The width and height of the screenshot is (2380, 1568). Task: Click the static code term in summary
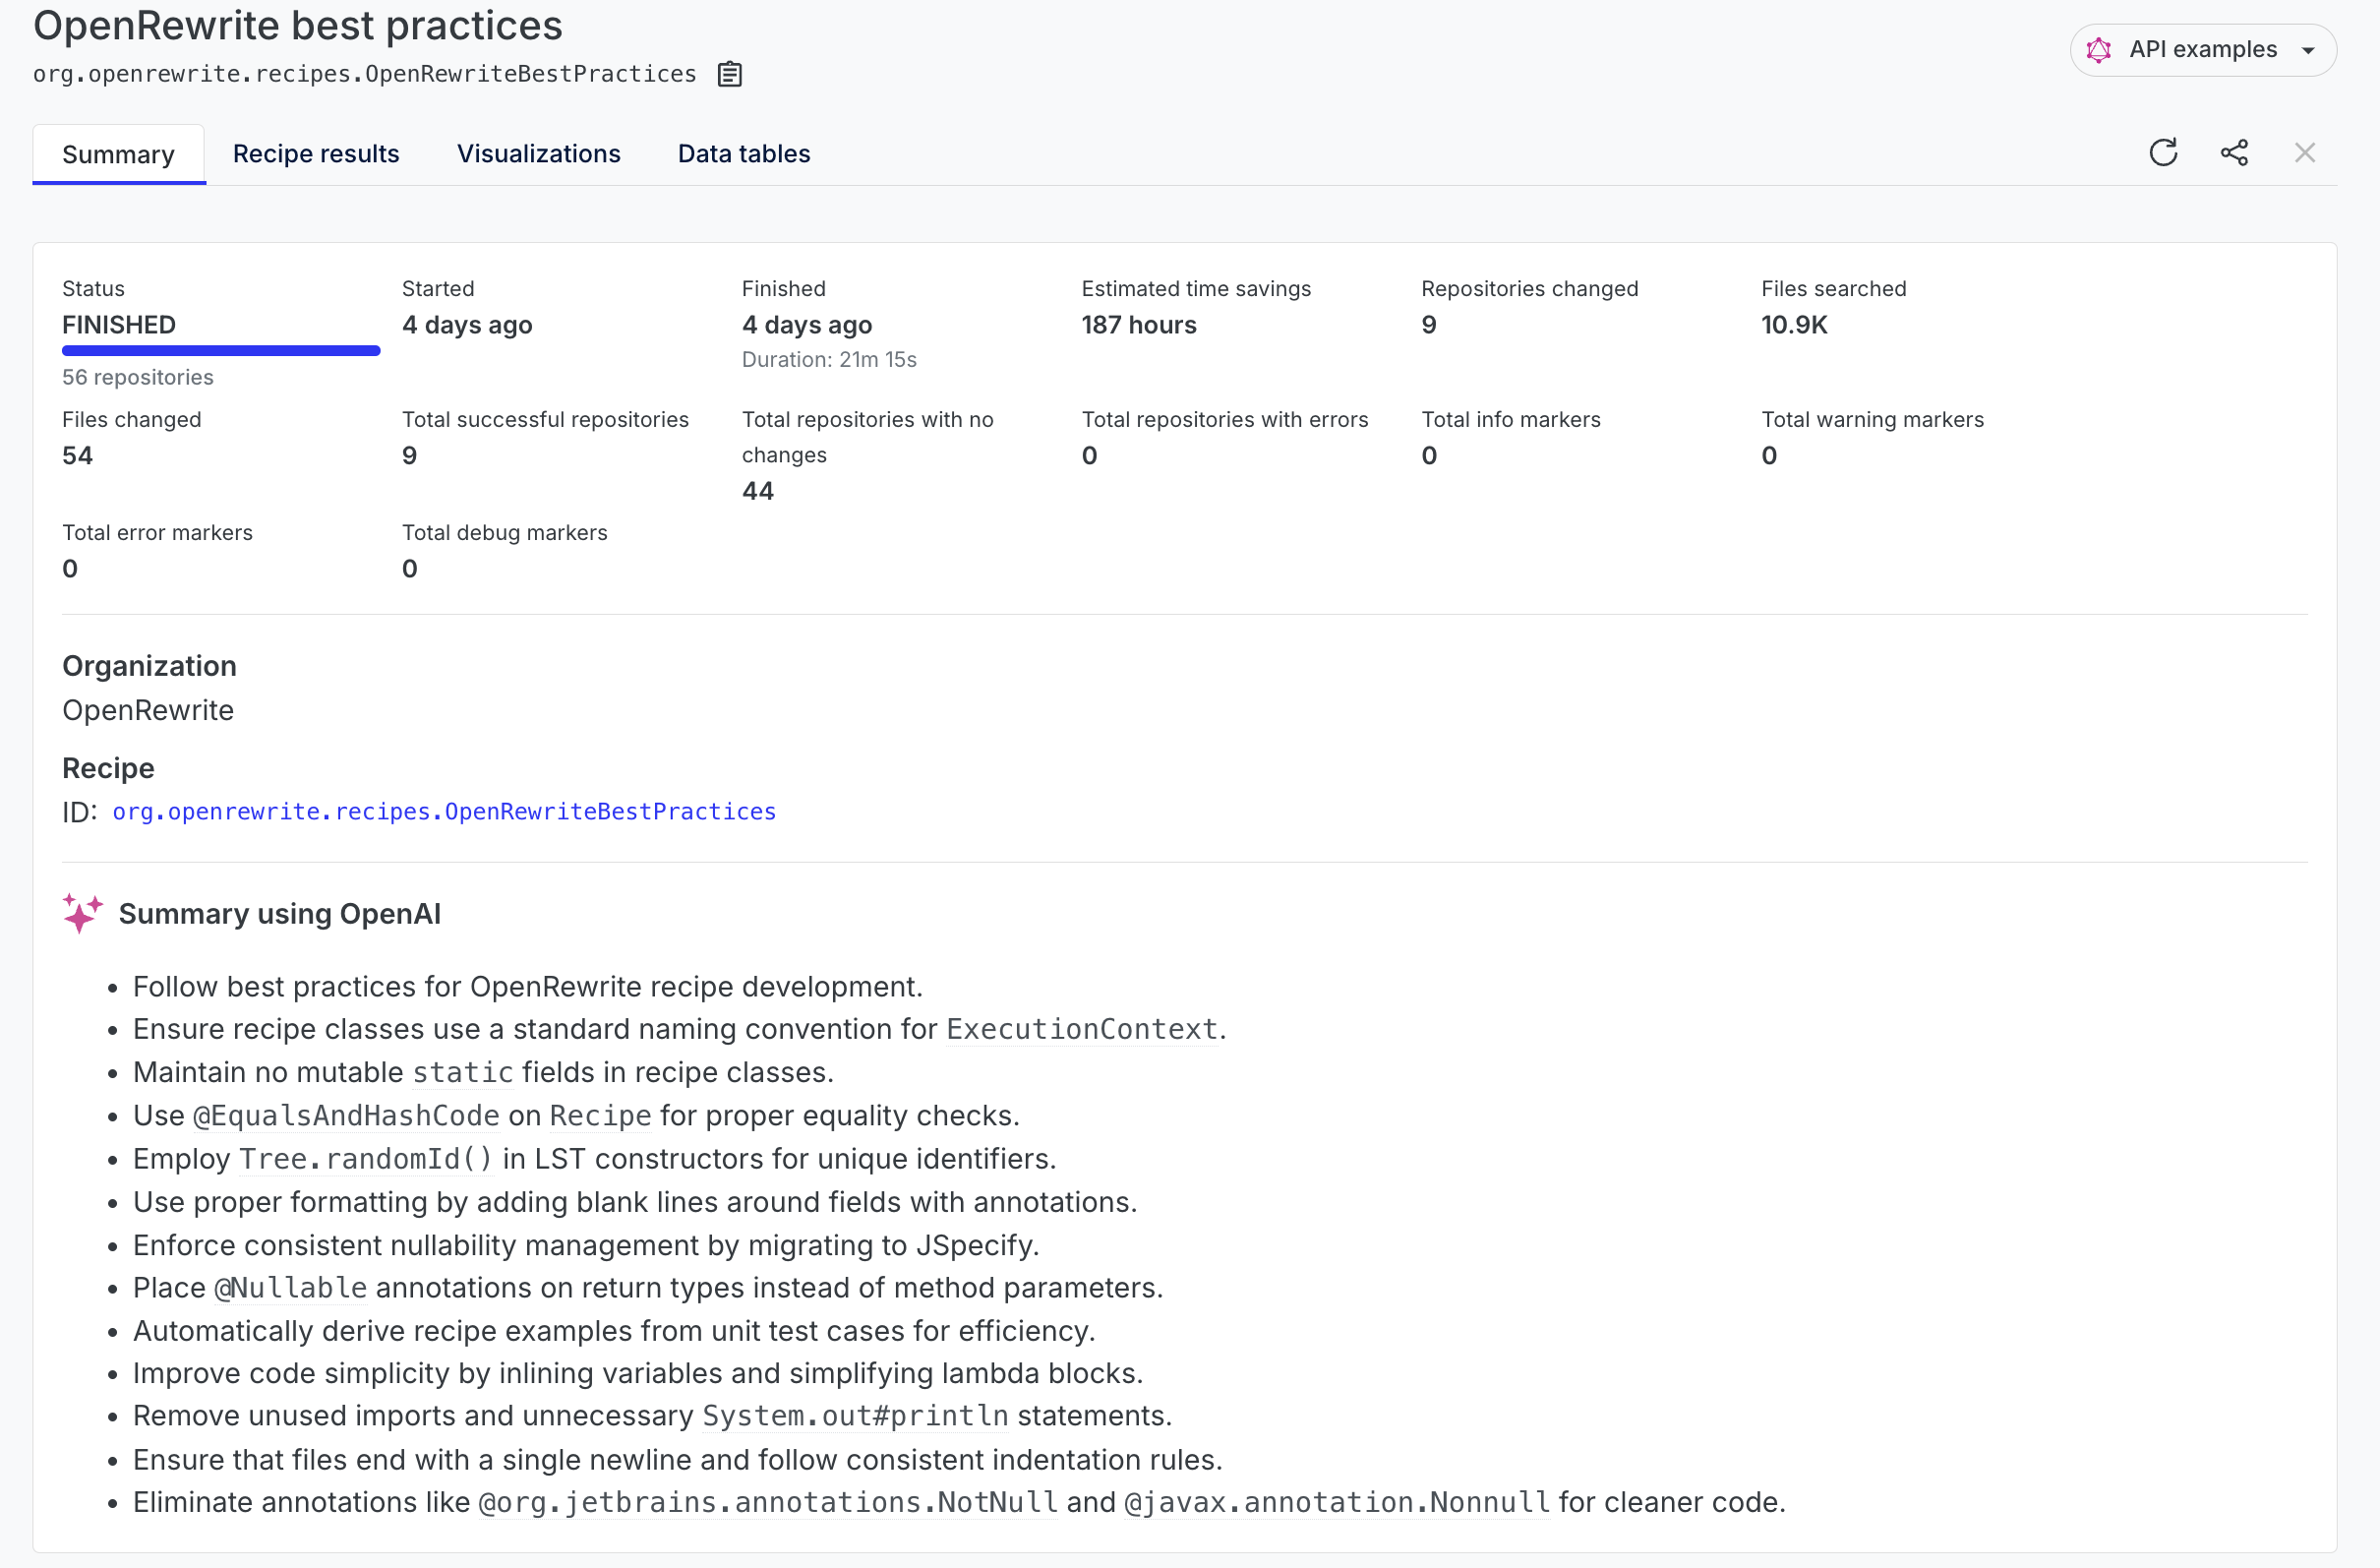point(463,1072)
